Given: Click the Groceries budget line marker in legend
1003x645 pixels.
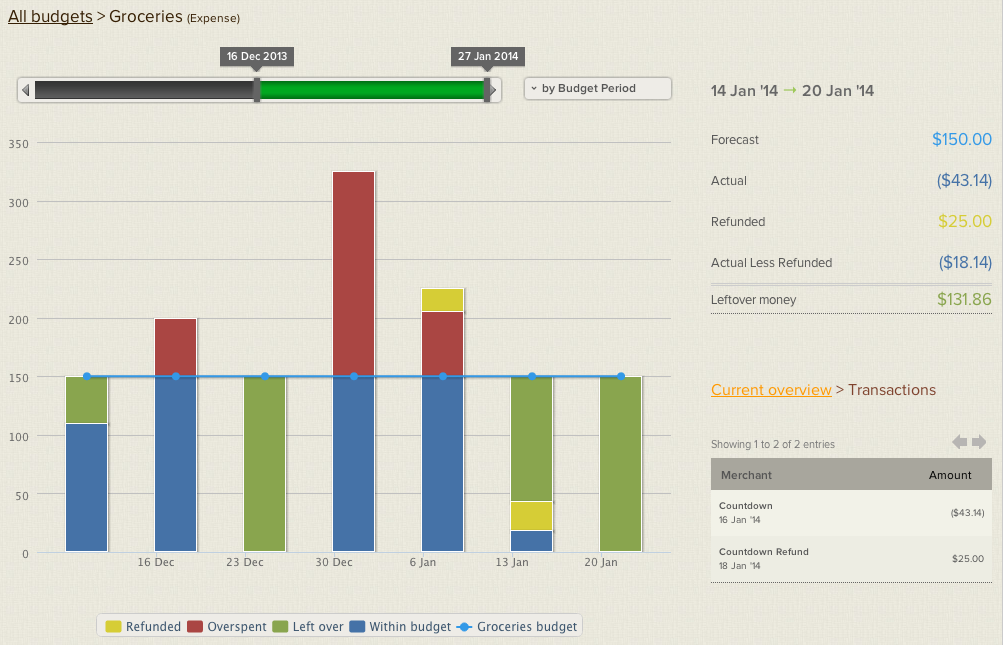Looking at the screenshot, I should (x=464, y=627).
